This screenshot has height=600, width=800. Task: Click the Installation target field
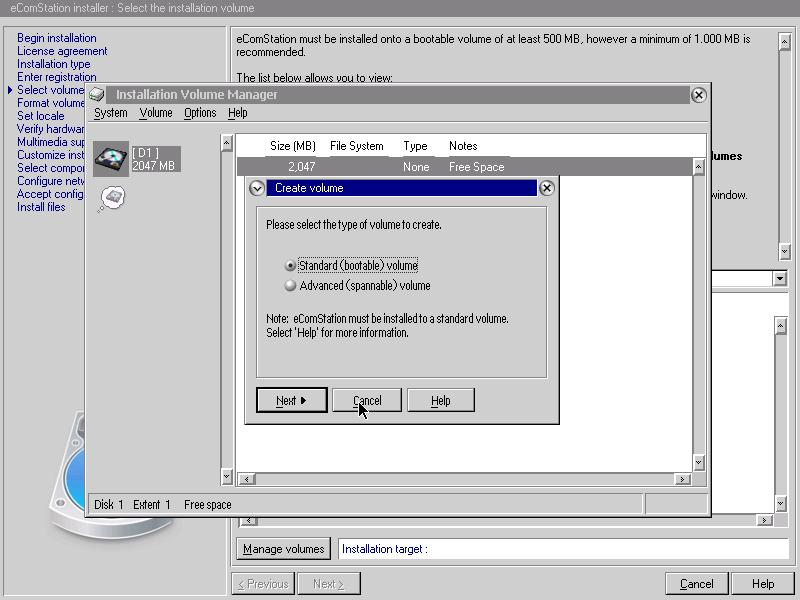563,549
